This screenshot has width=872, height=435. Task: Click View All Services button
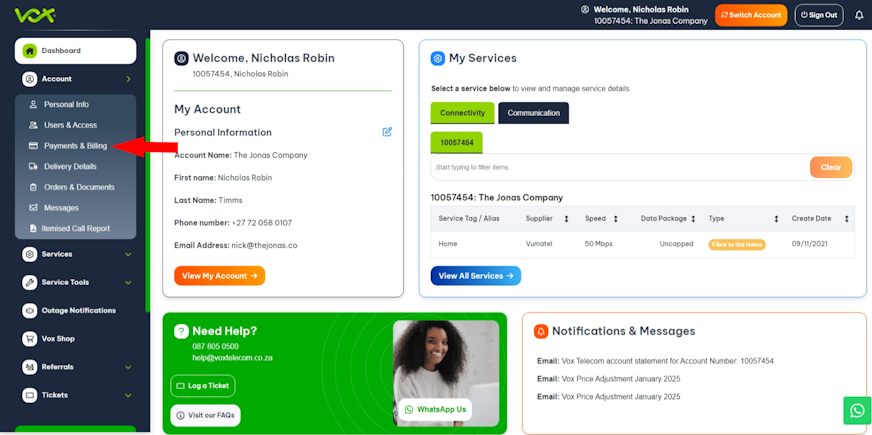click(x=475, y=276)
